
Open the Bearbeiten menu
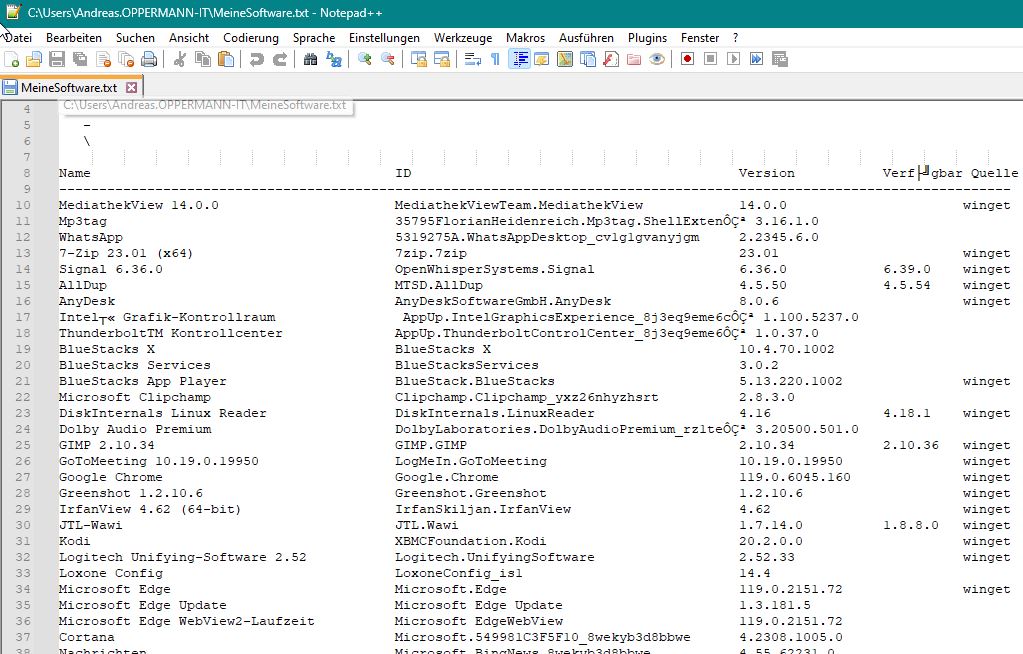tap(74, 38)
